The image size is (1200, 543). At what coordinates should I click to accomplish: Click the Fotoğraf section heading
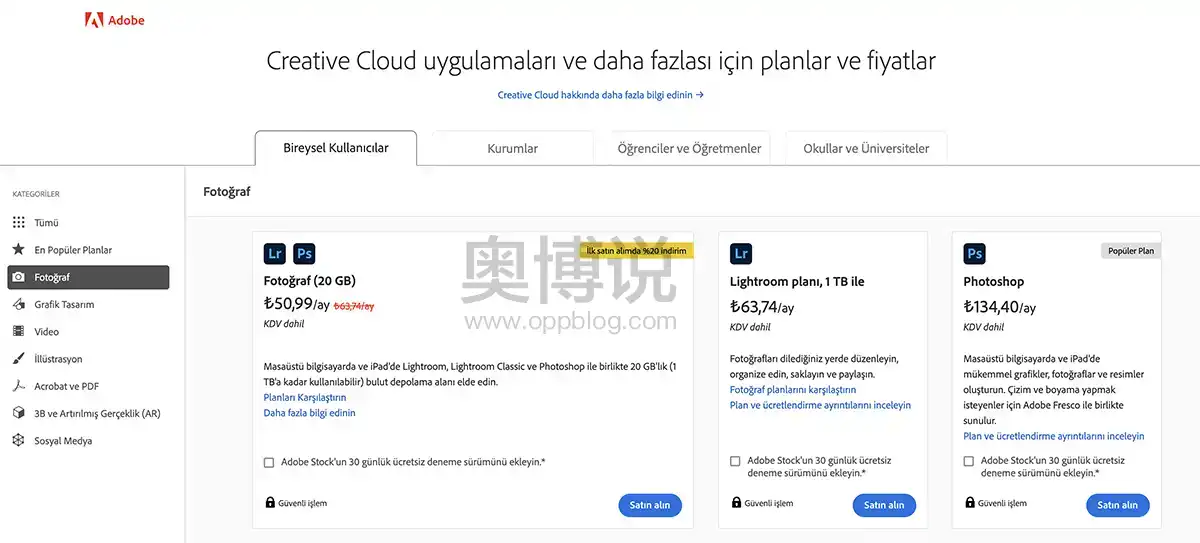pyautogui.click(x=227, y=191)
